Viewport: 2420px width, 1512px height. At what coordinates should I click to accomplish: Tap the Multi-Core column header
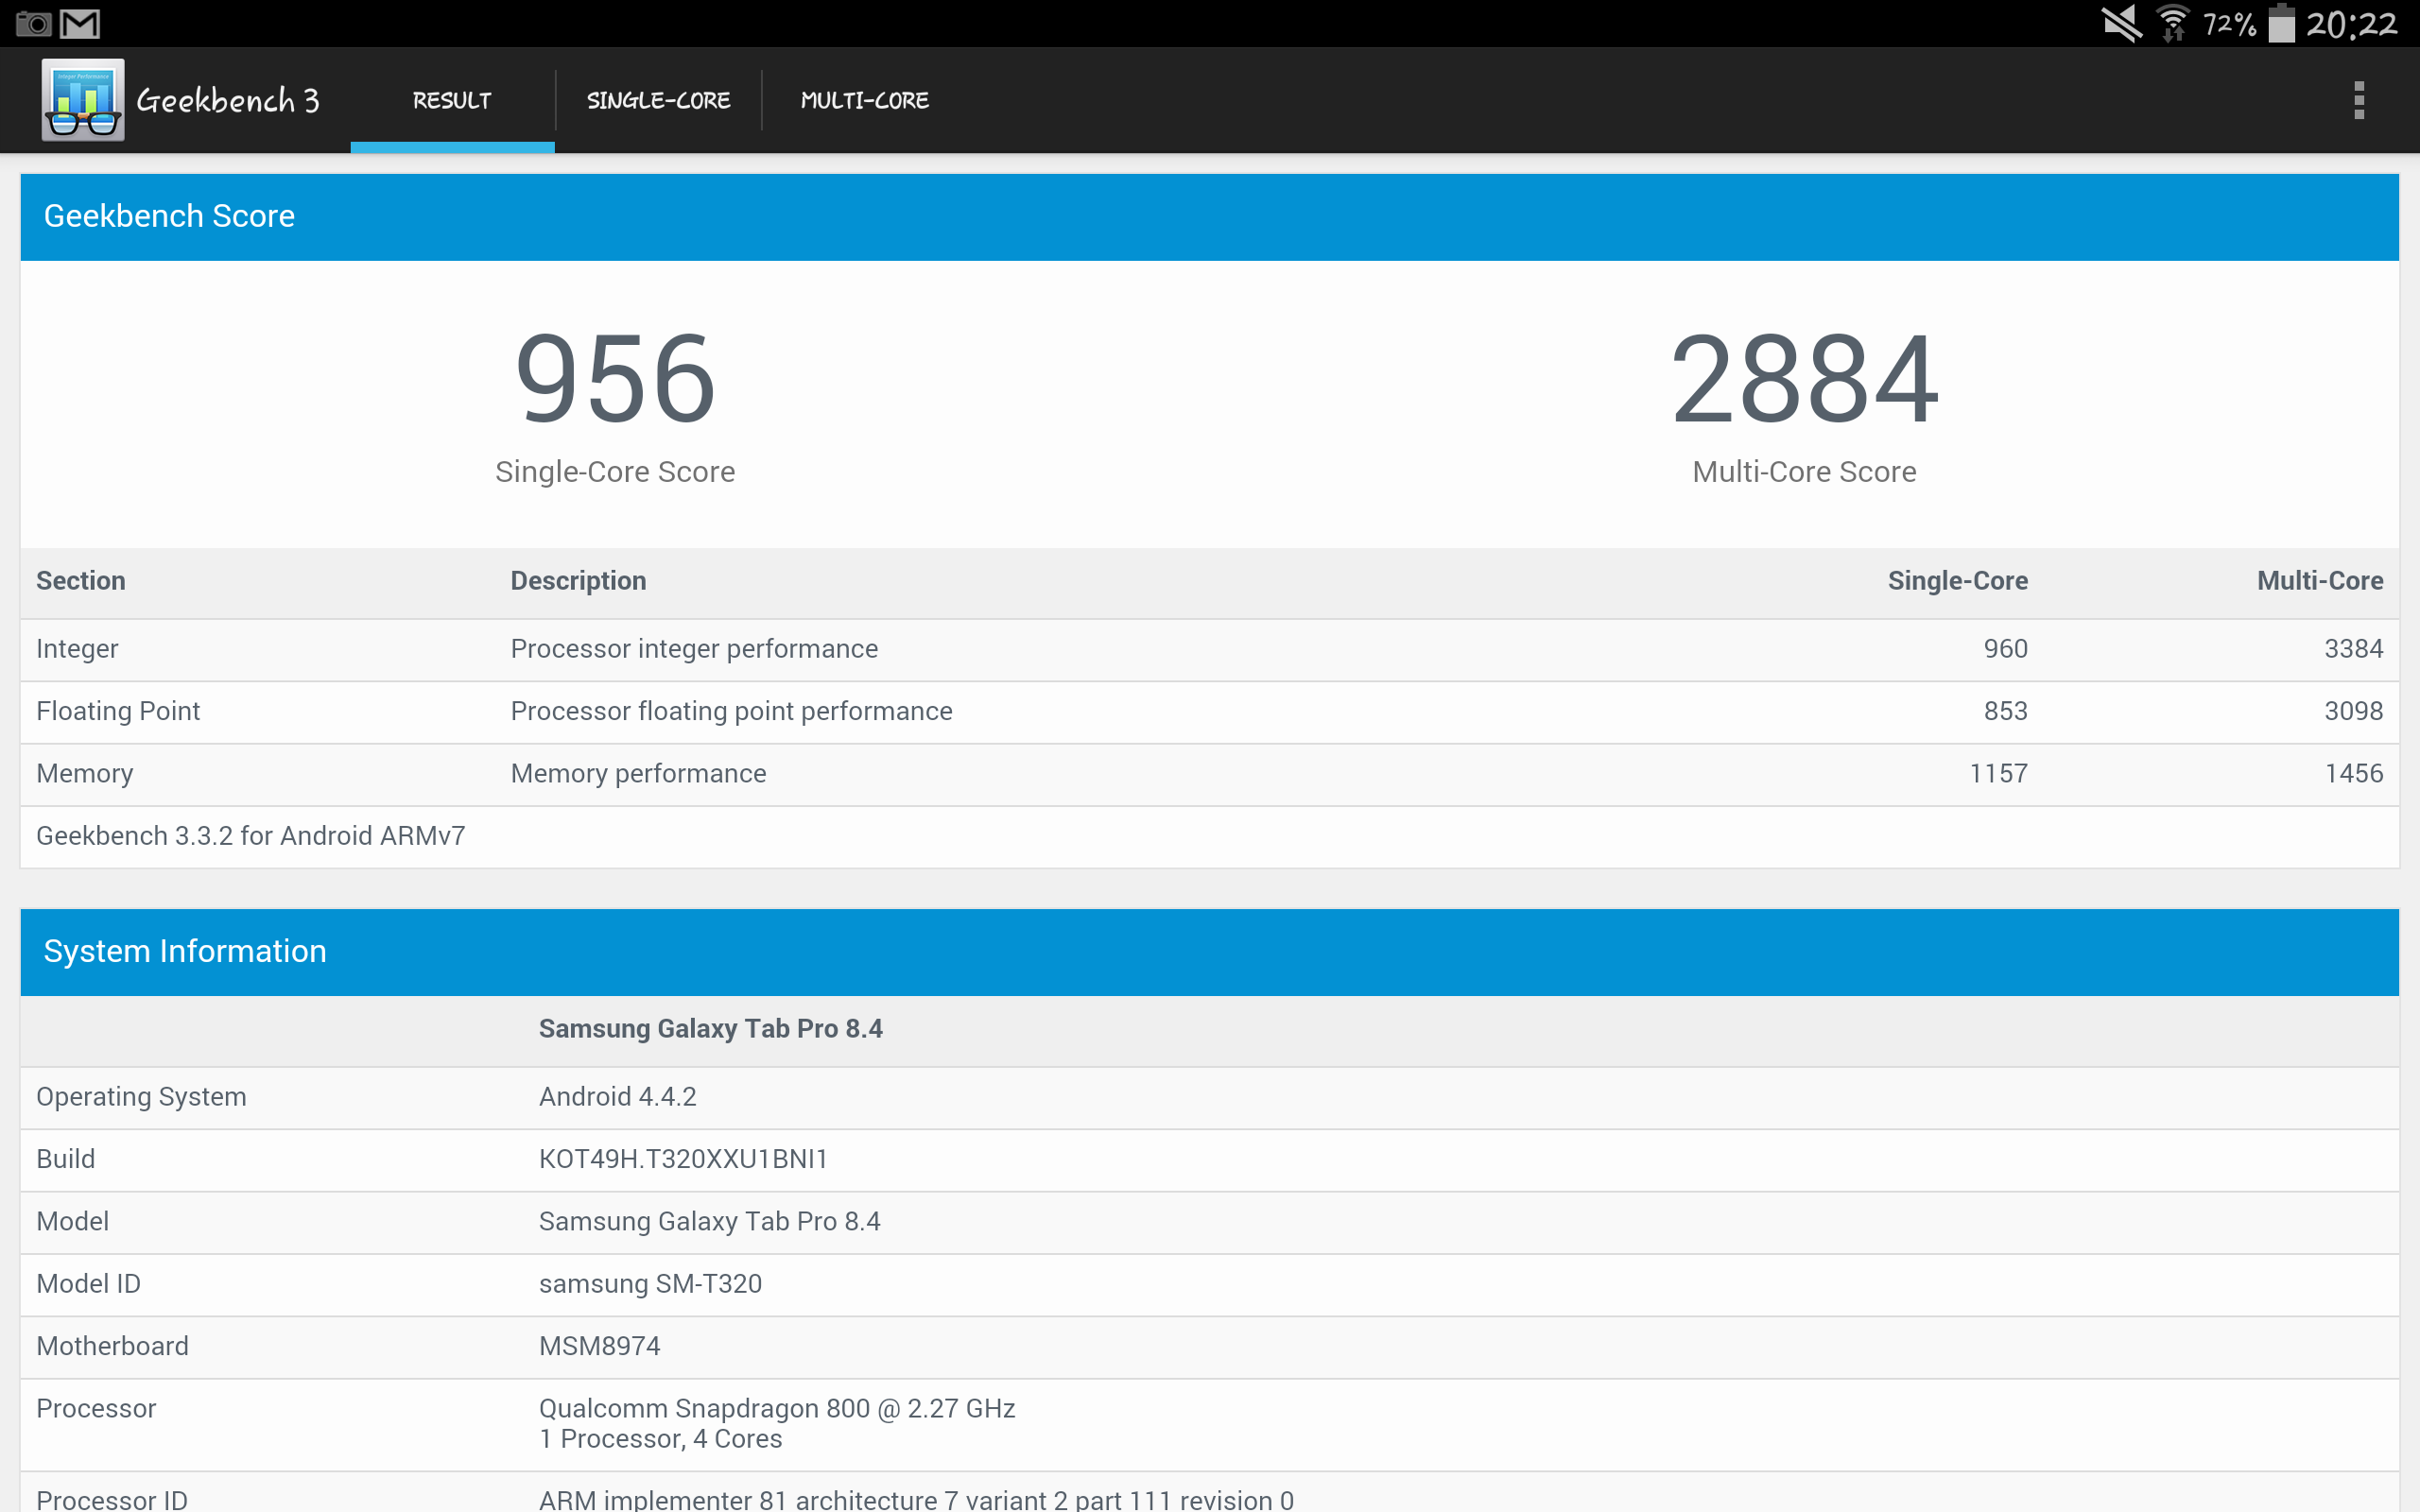point(2320,581)
